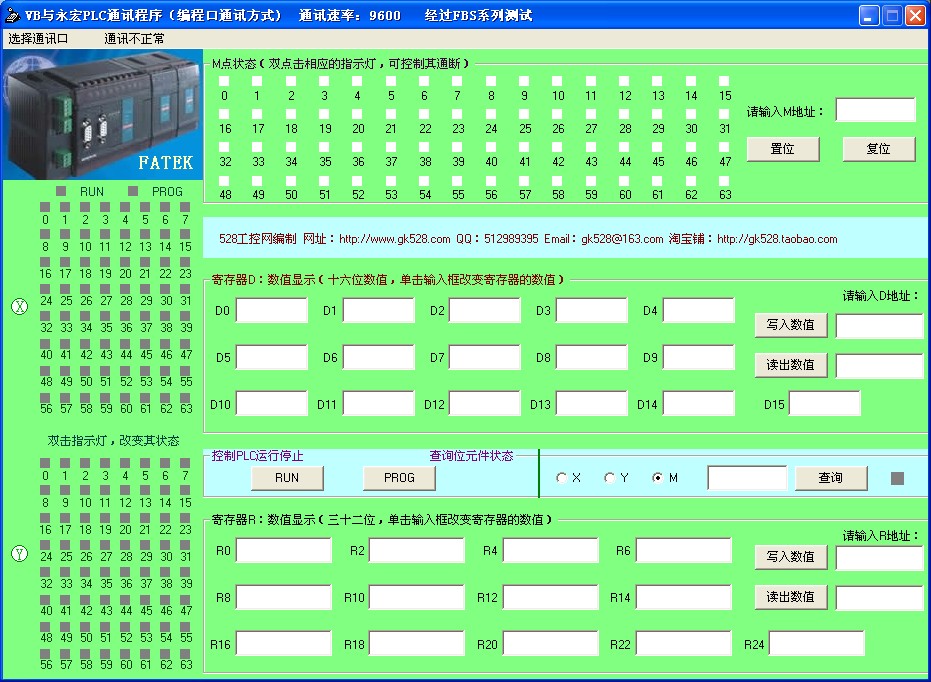The width and height of the screenshot is (931, 682).
Task: Select the Y radio button for query
Action: coord(609,478)
